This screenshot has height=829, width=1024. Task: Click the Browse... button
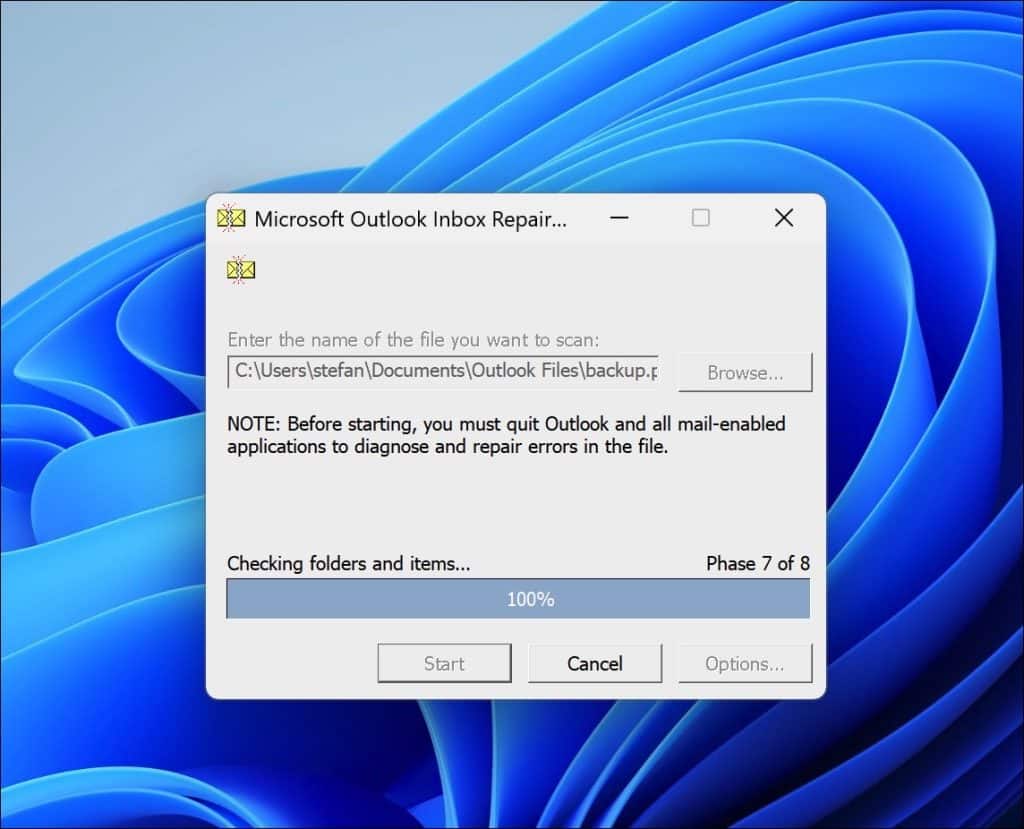(x=745, y=372)
